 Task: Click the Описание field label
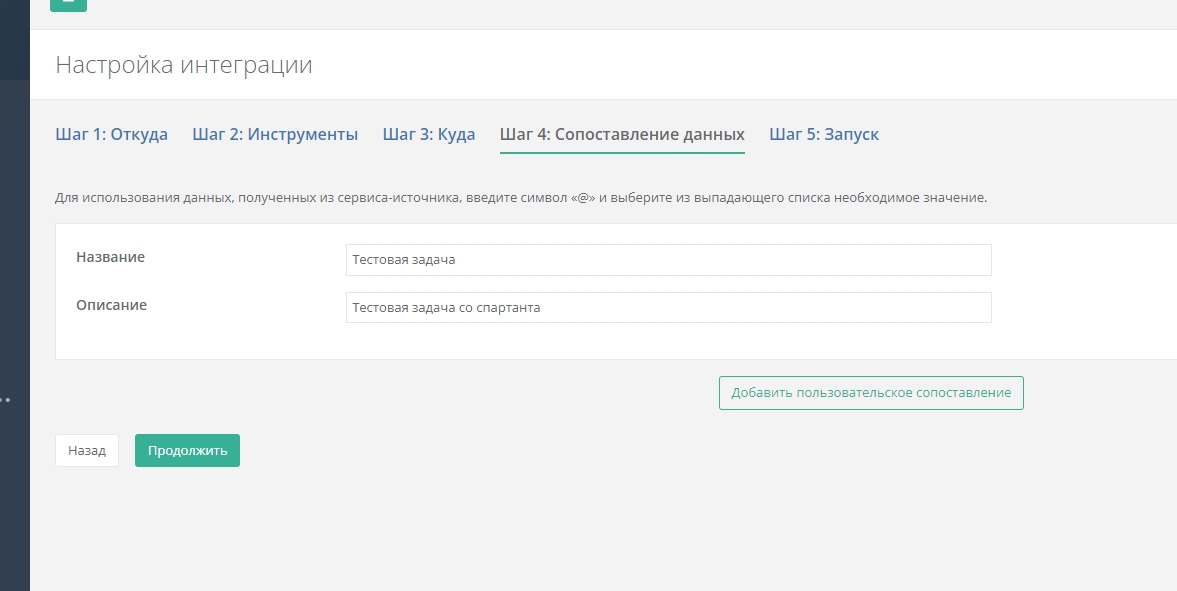[111, 305]
